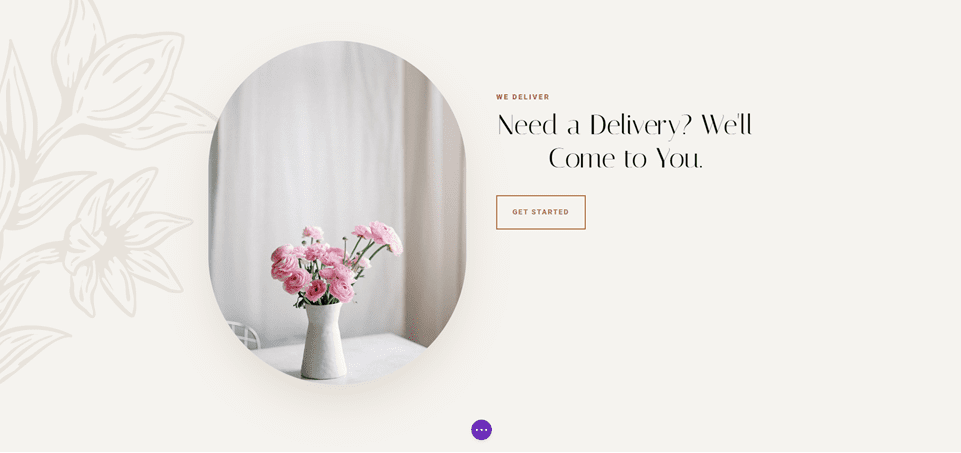The width and height of the screenshot is (961, 453).
Task: Click the white sheer curtain area
Action: (x=306, y=153)
